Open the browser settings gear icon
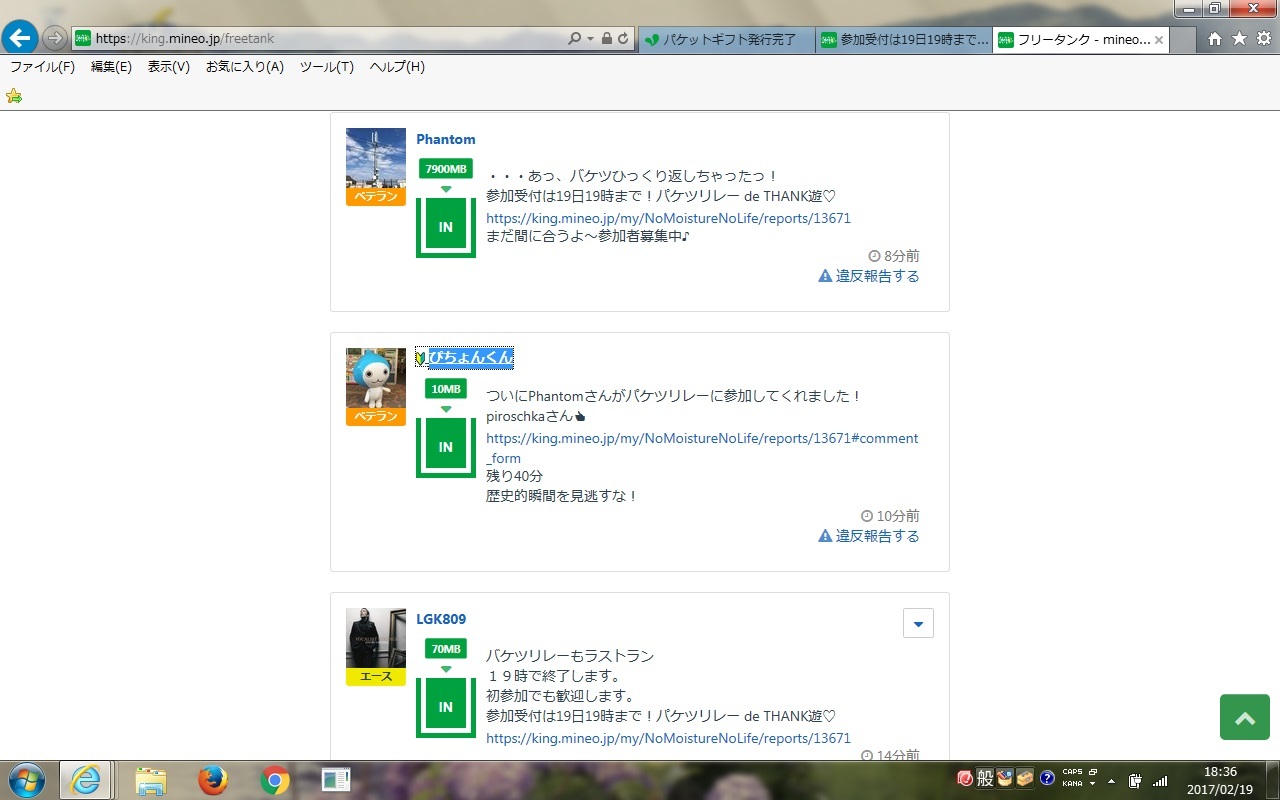The width and height of the screenshot is (1280, 800). pos(1263,39)
